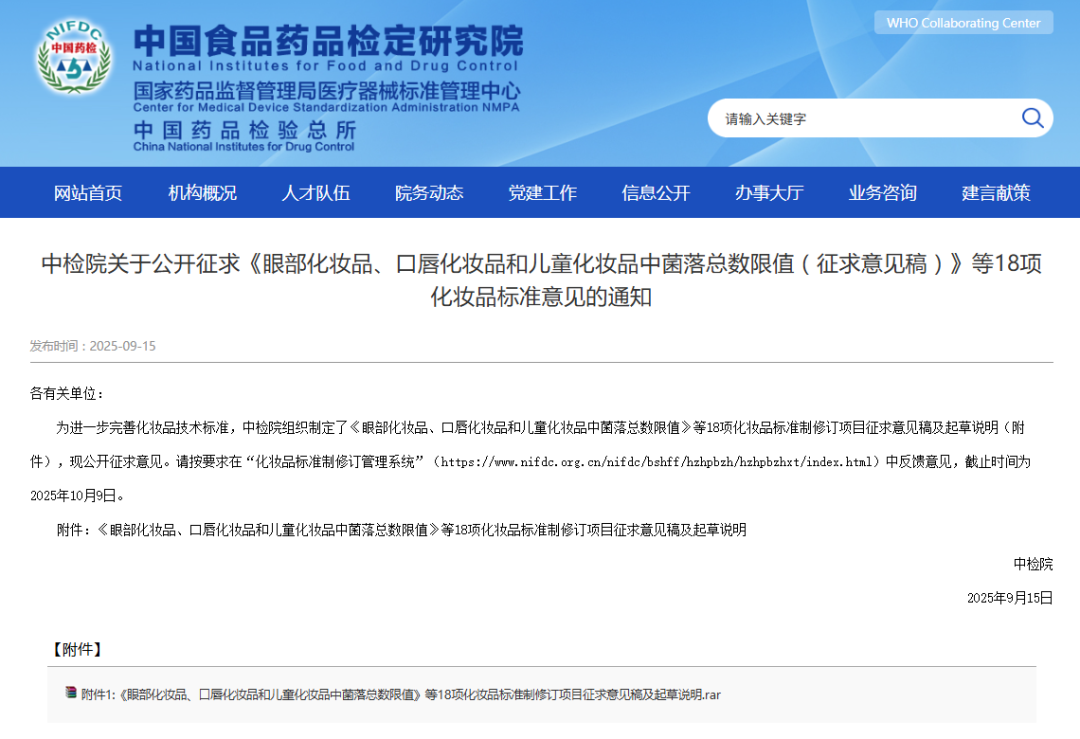
Task: Open the 机构概况 menu
Action: [202, 193]
